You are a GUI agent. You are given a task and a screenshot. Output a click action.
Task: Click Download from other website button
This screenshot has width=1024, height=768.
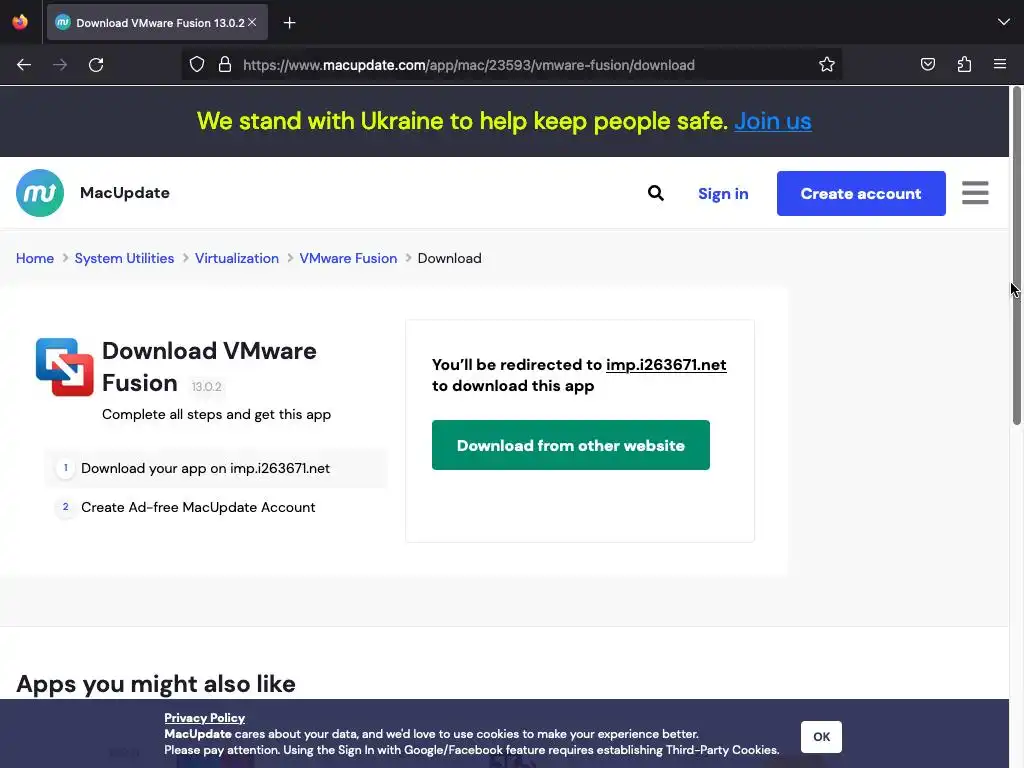[x=570, y=445]
